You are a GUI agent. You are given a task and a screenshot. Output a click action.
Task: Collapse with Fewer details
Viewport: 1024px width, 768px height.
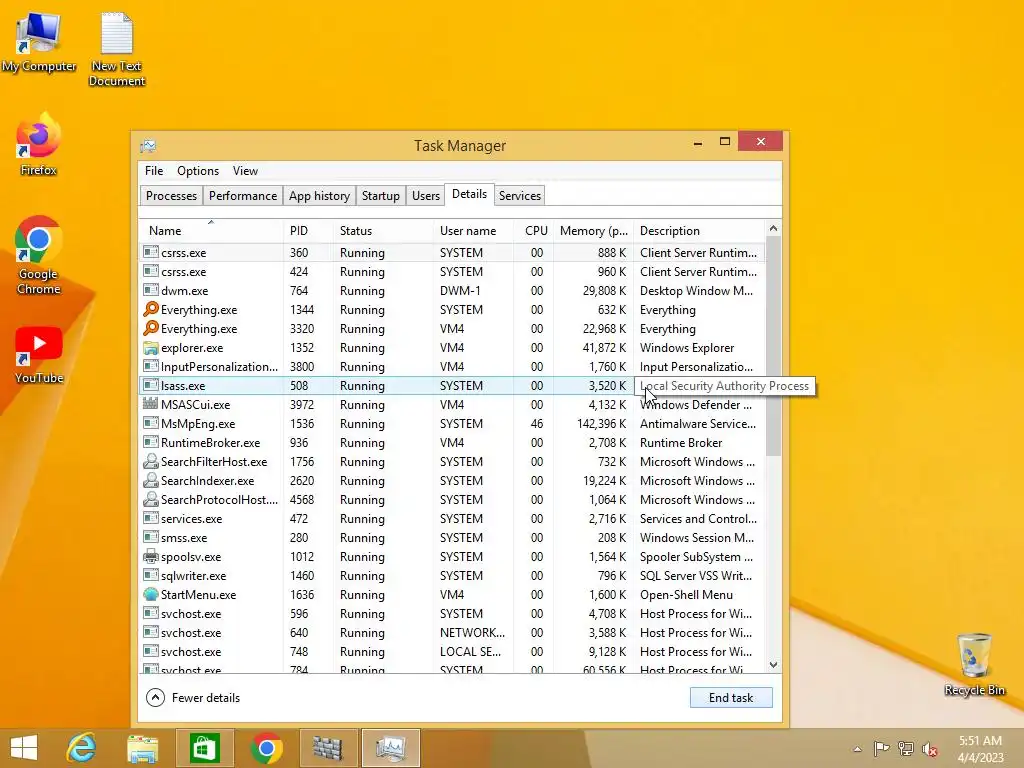[x=193, y=697]
